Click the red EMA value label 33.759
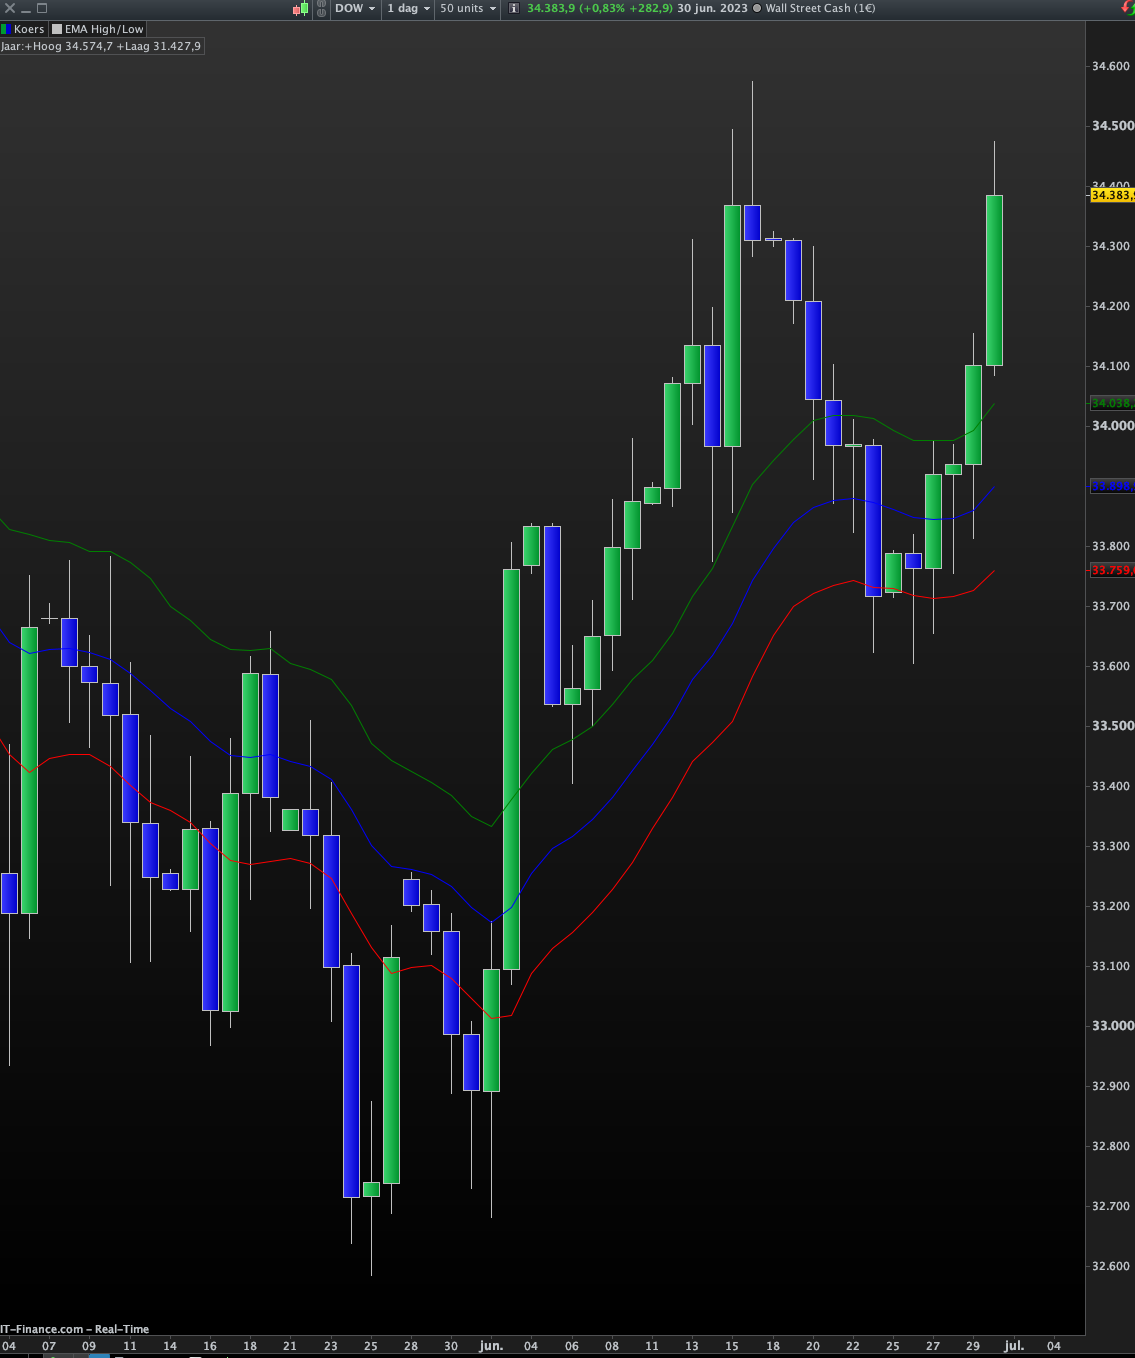 click(1112, 570)
